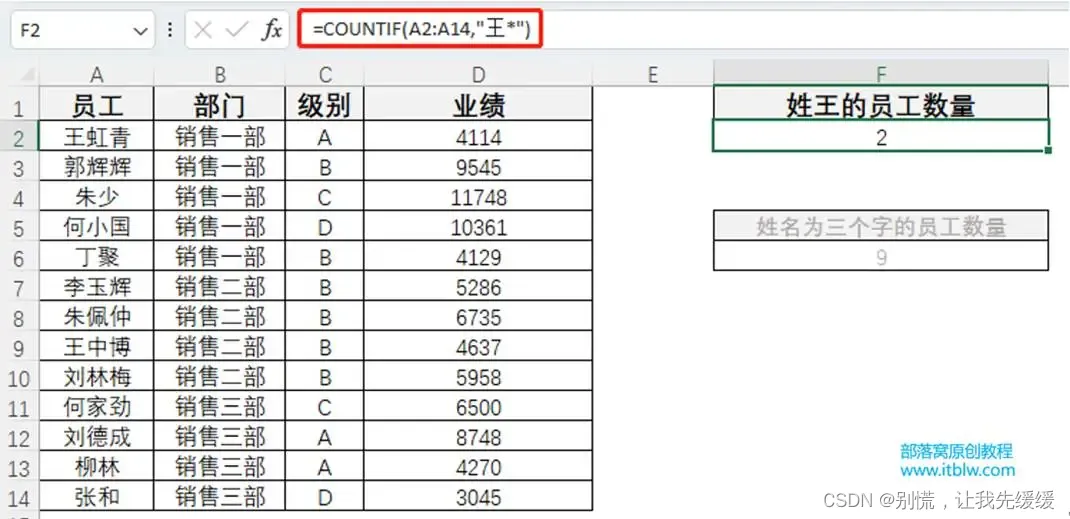Click the cell 郭辉辉
The width and height of the screenshot is (1070, 519).
[x=97, y=168]
